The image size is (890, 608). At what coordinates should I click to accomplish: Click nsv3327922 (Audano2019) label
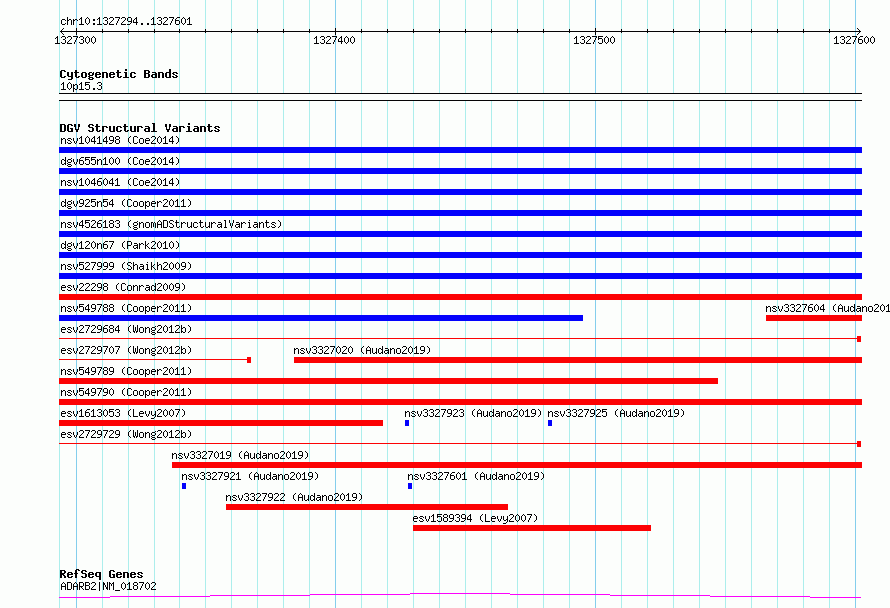[294, 497]
